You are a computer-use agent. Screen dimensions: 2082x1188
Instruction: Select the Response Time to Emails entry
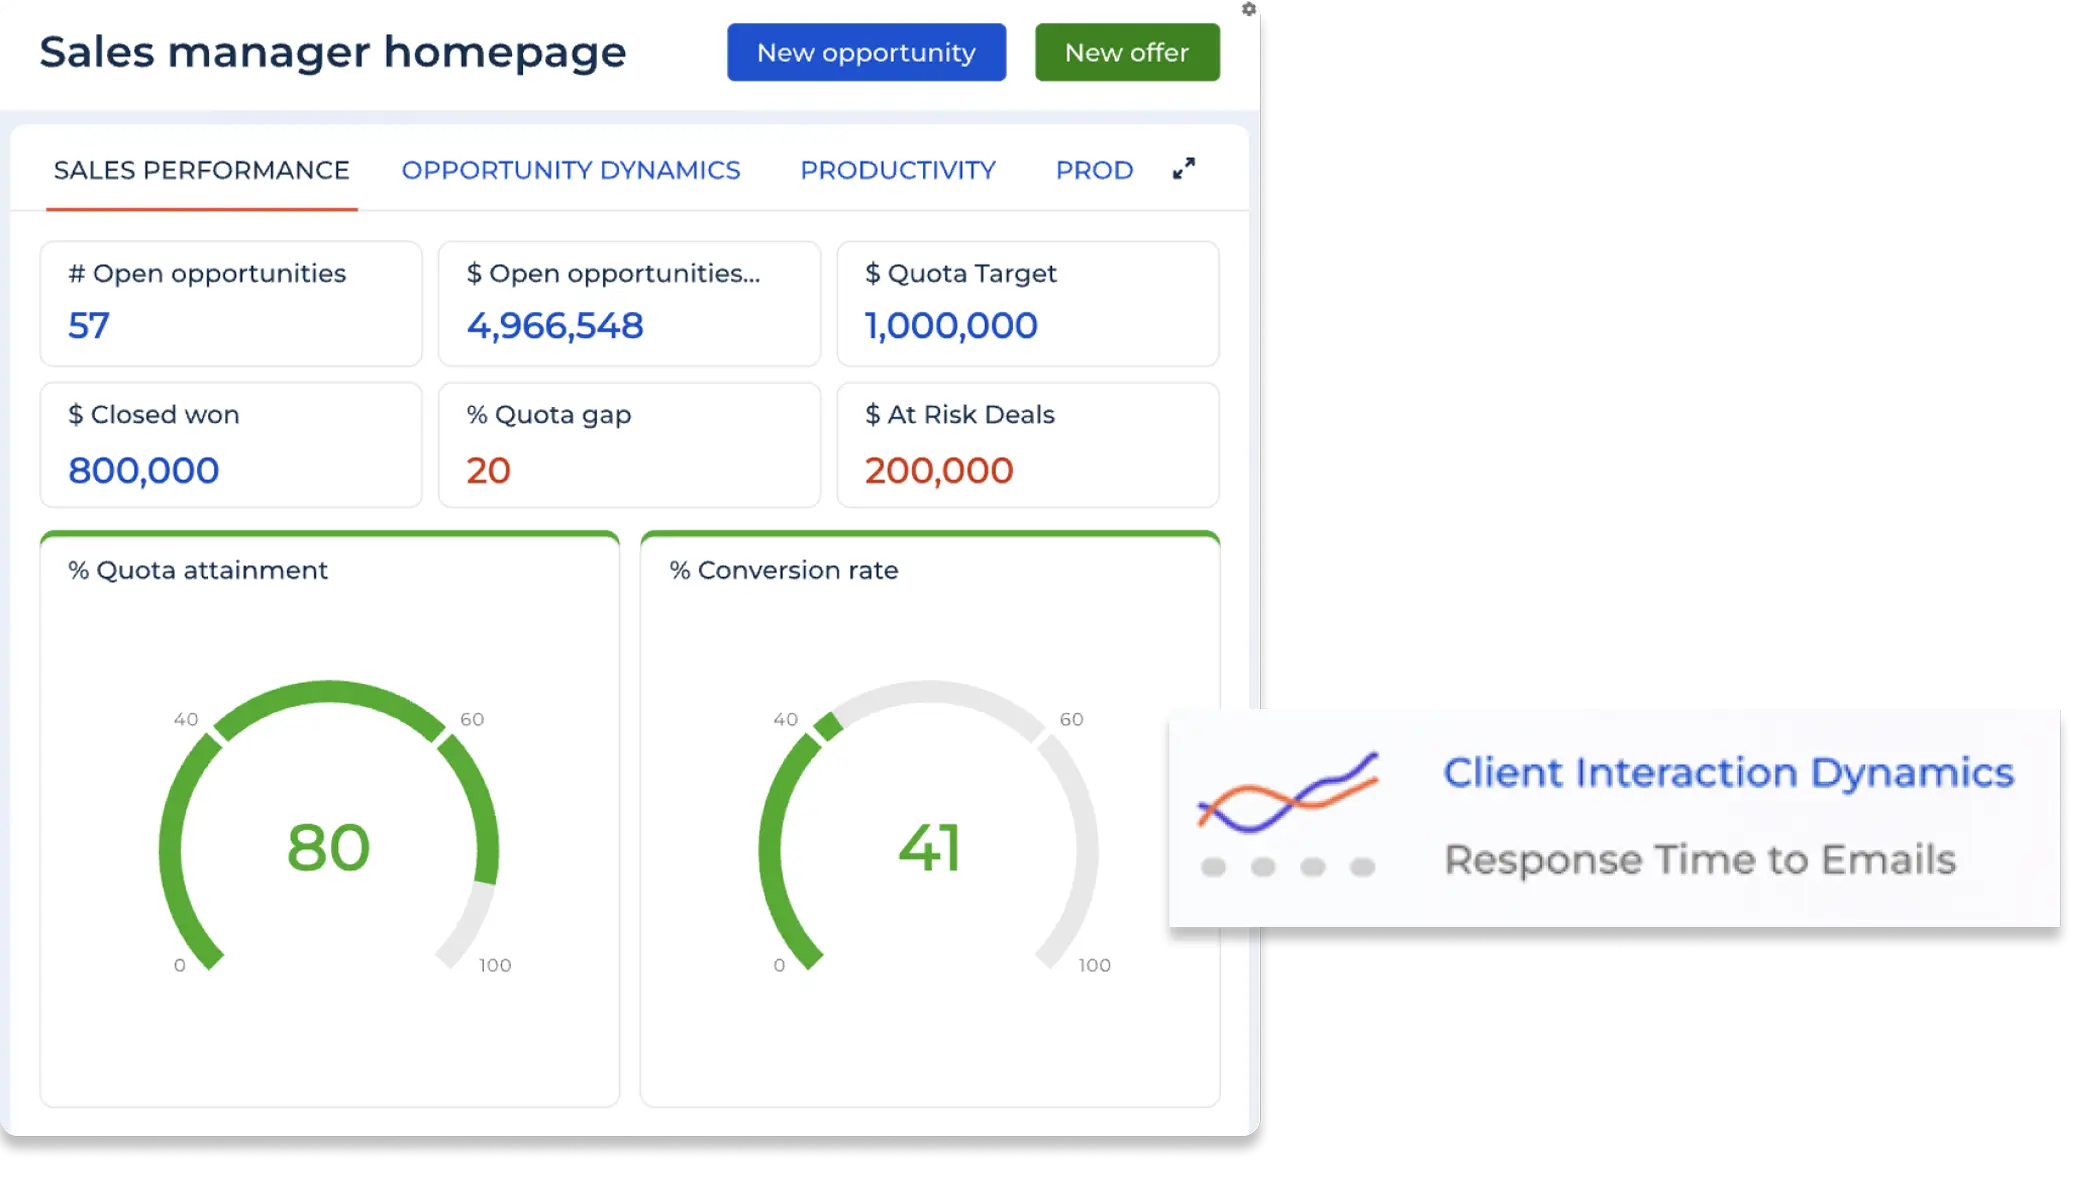click(1700, 858)
